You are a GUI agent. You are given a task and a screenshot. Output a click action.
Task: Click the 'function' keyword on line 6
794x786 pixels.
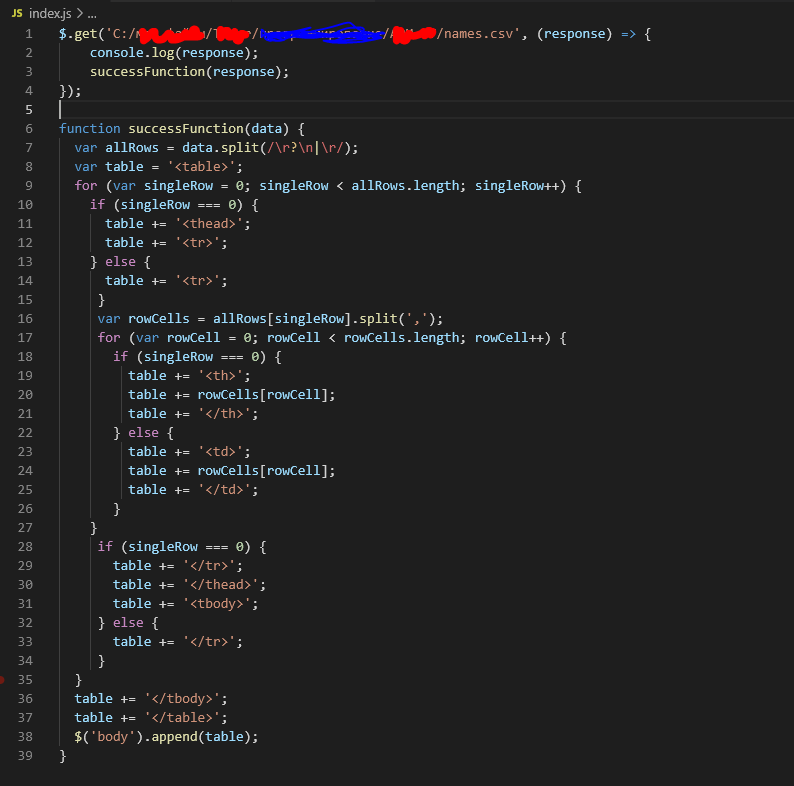[x=90, y=129]
